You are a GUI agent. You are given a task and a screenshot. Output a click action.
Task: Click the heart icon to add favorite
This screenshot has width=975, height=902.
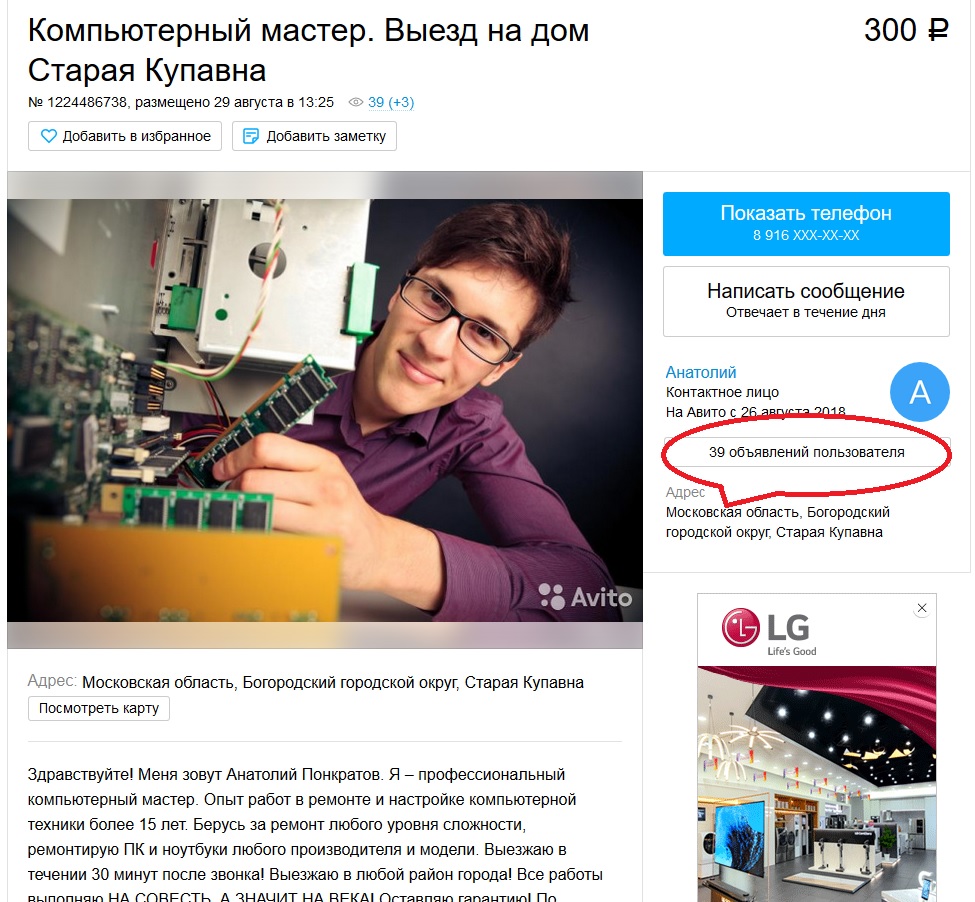pyautogui.click(x=49, y=136)
